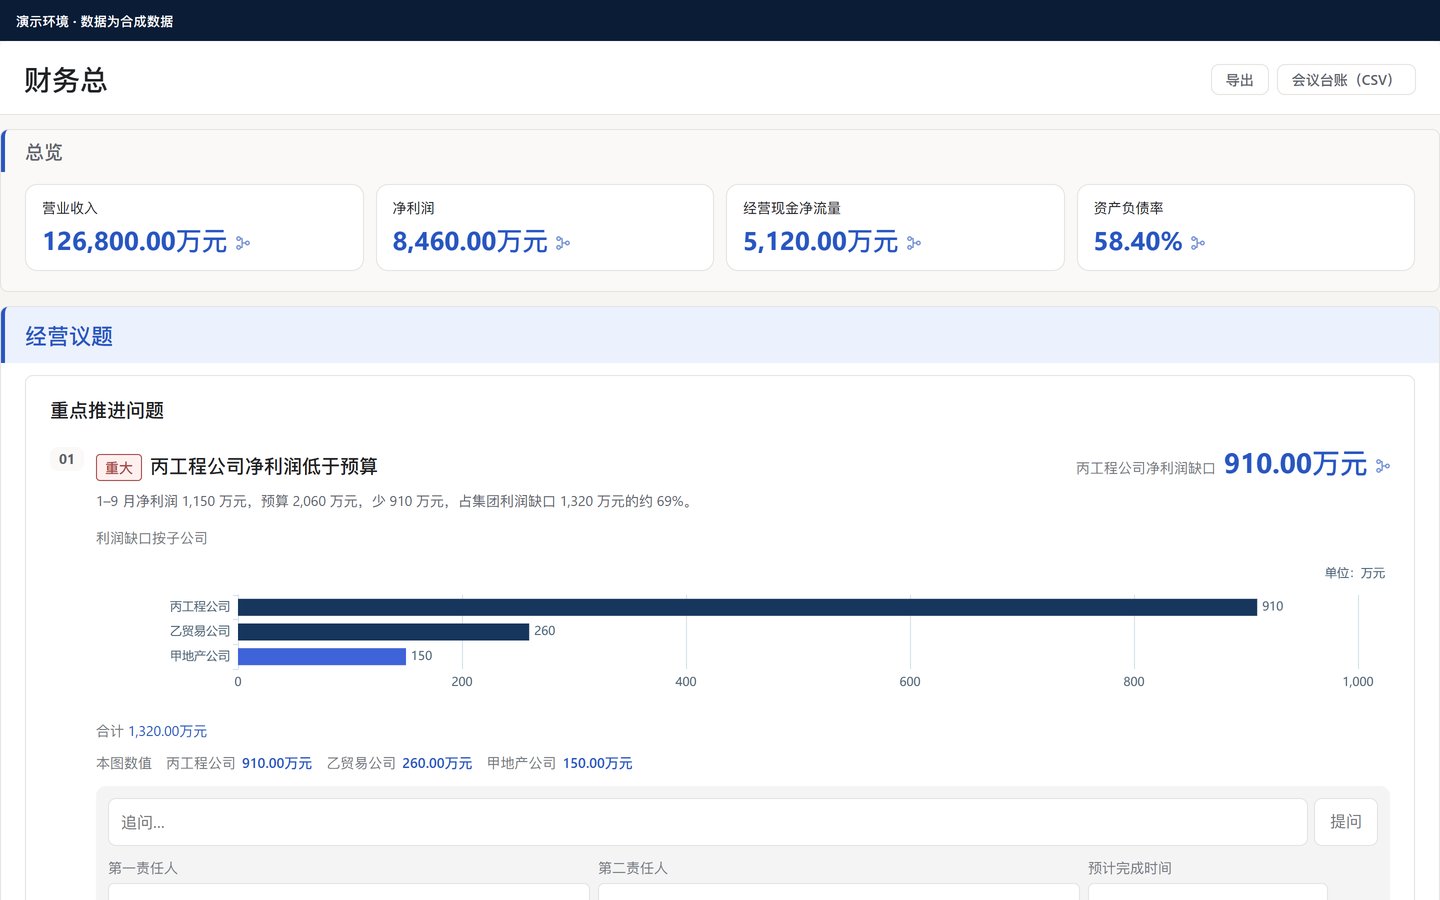Click the 资产负债率 card label

[1128, 208]
